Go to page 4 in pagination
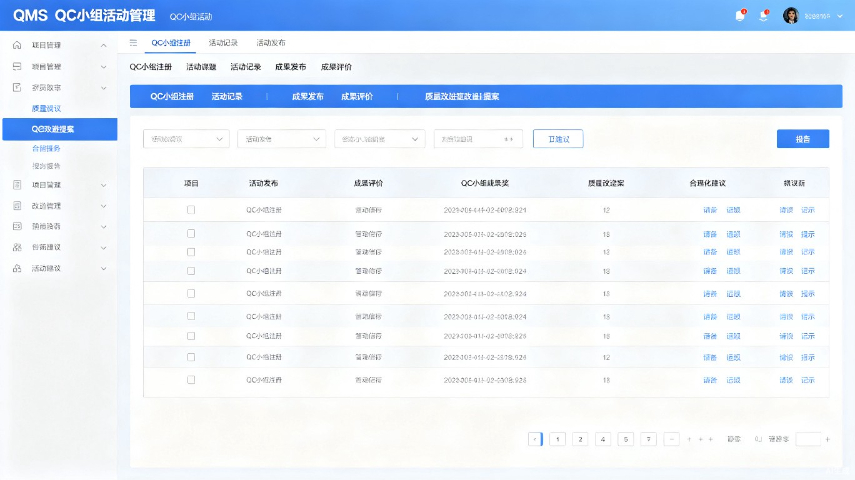855x480 pixels. (603, 439)
